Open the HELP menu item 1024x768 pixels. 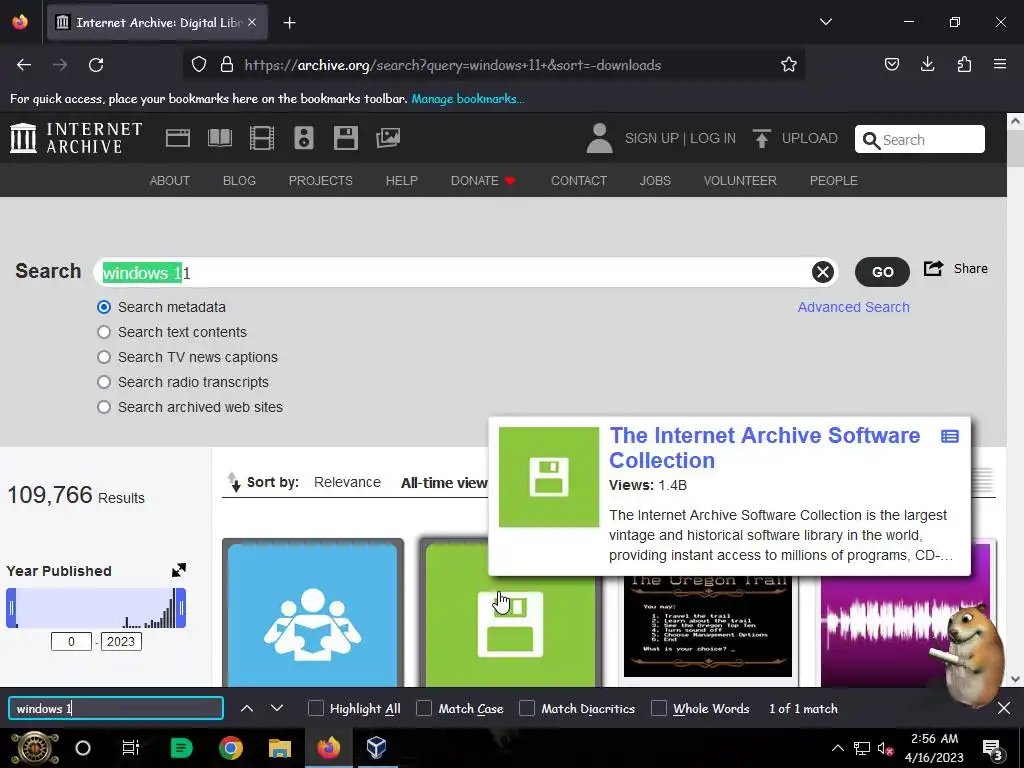[x=402, y=181]
